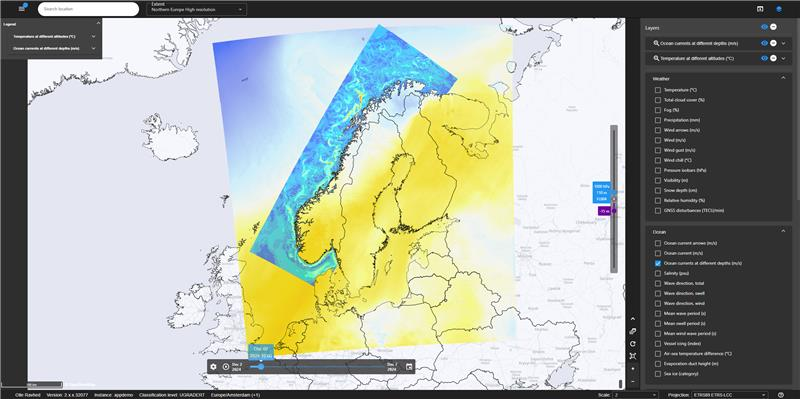Click Air-sea temperature difference label

(697, 353)
